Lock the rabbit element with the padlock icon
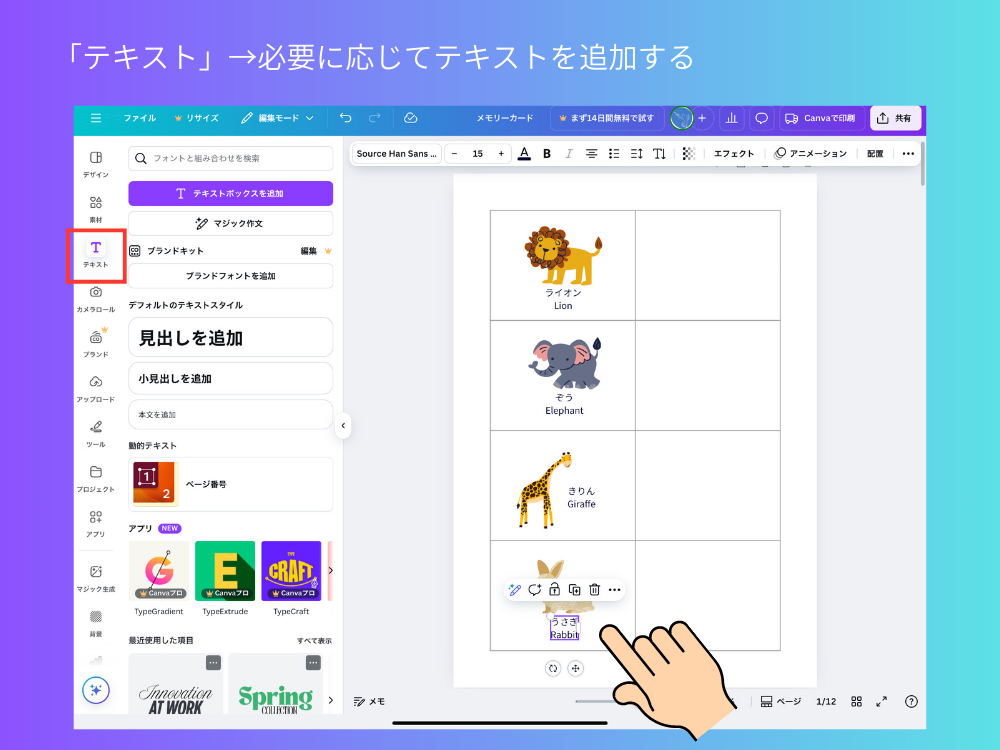 tap(554, 590)
